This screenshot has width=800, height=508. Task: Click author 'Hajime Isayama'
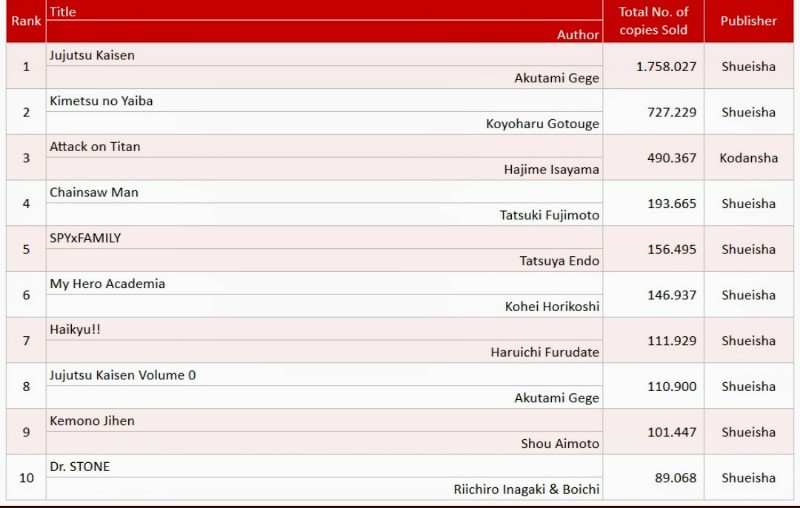pyautogui.click(x=552, y=170)
